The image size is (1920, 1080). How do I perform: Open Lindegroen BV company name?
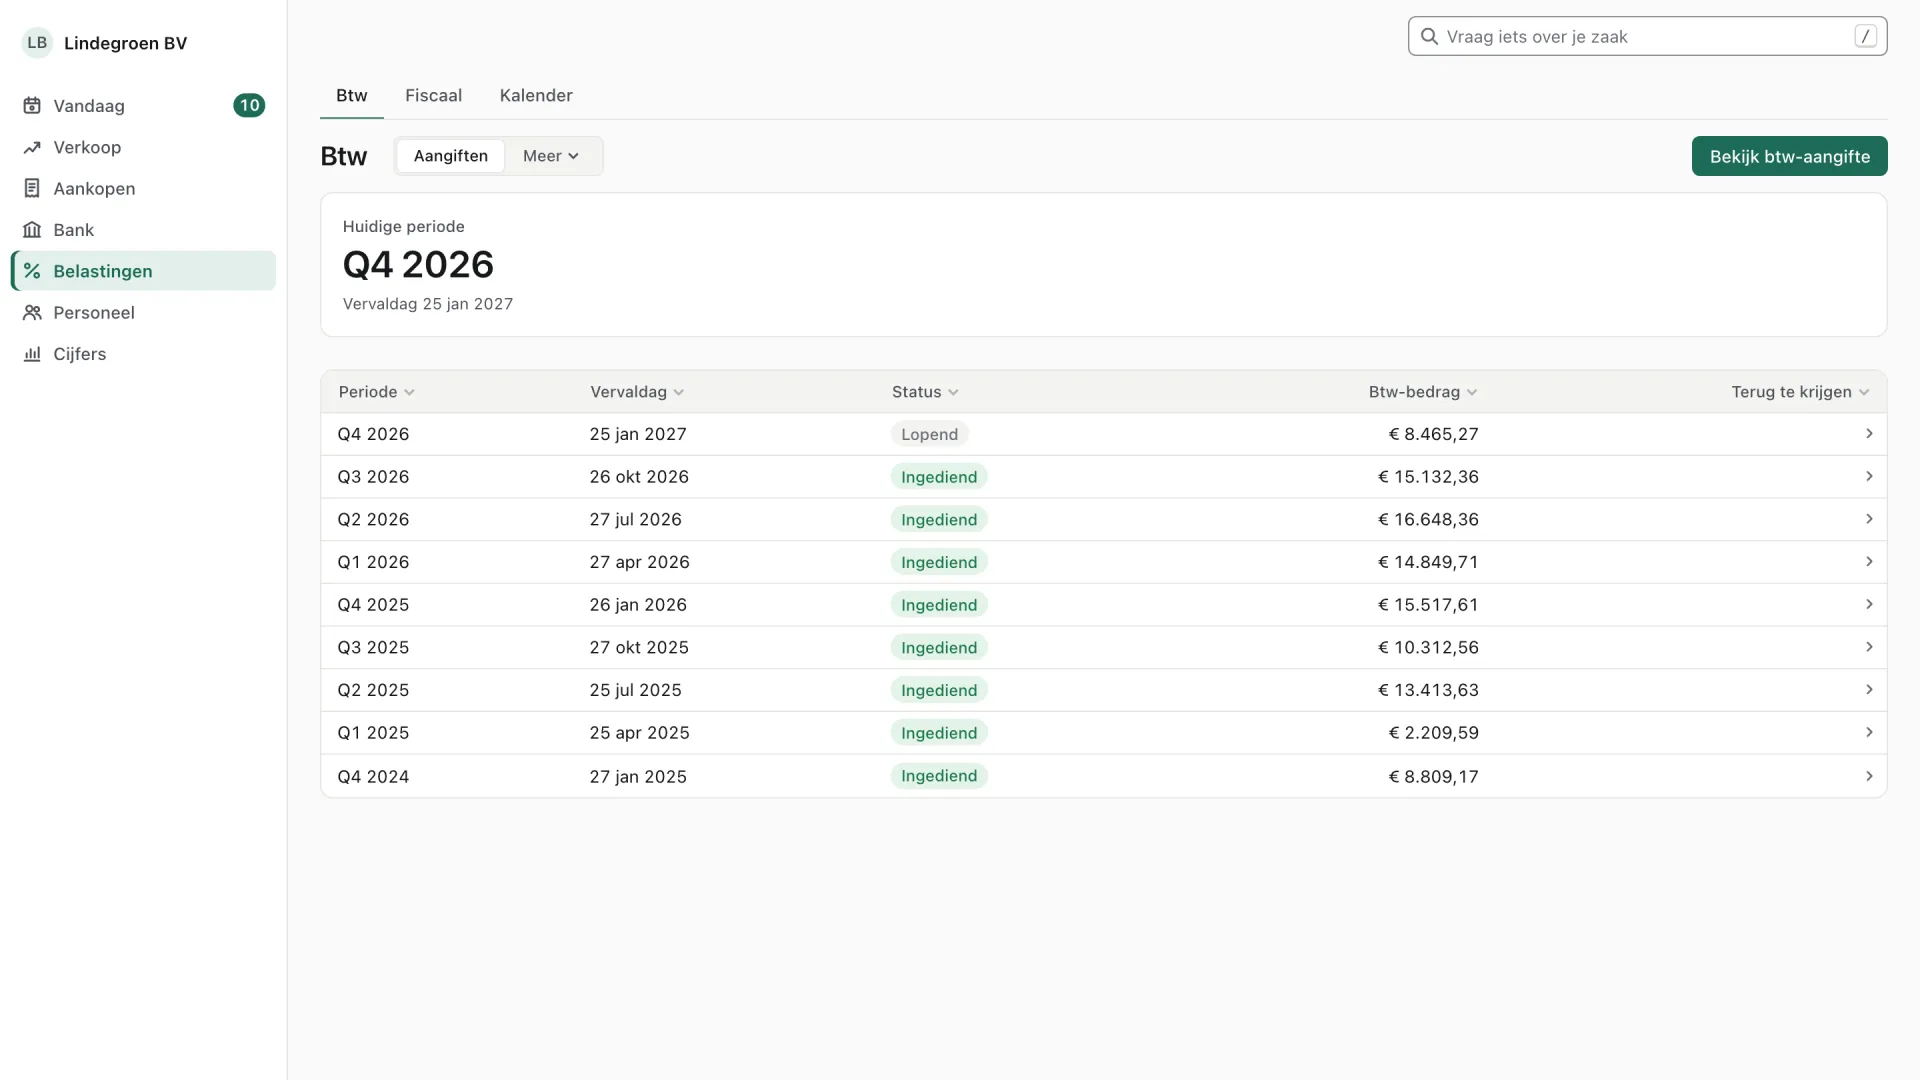[x=125, y=43]
